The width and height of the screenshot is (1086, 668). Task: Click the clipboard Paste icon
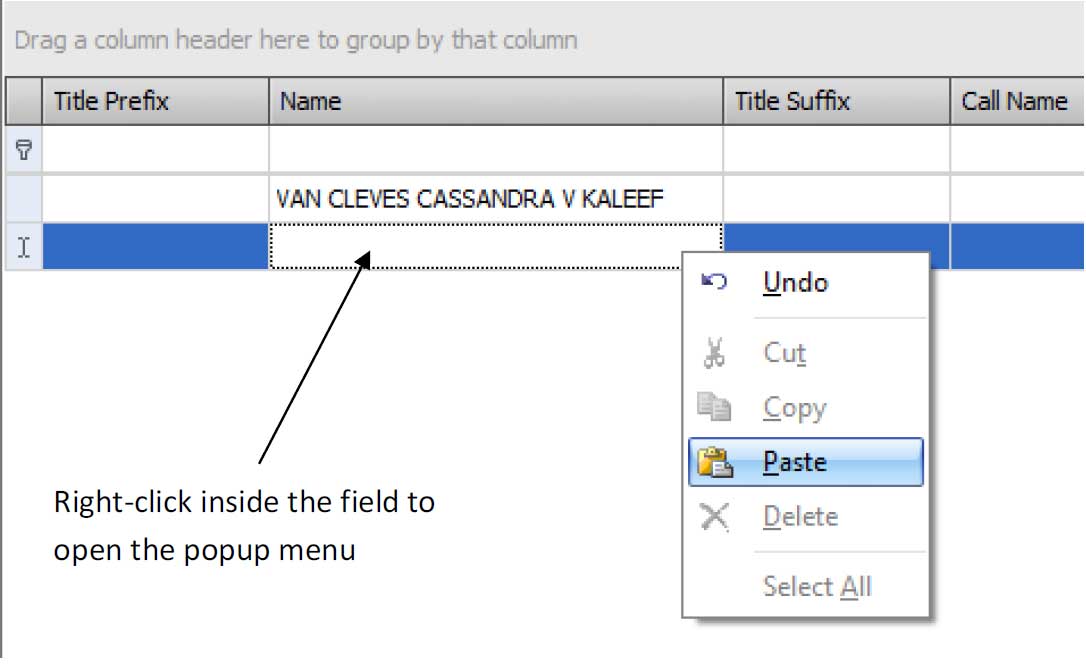coord(712,461)
